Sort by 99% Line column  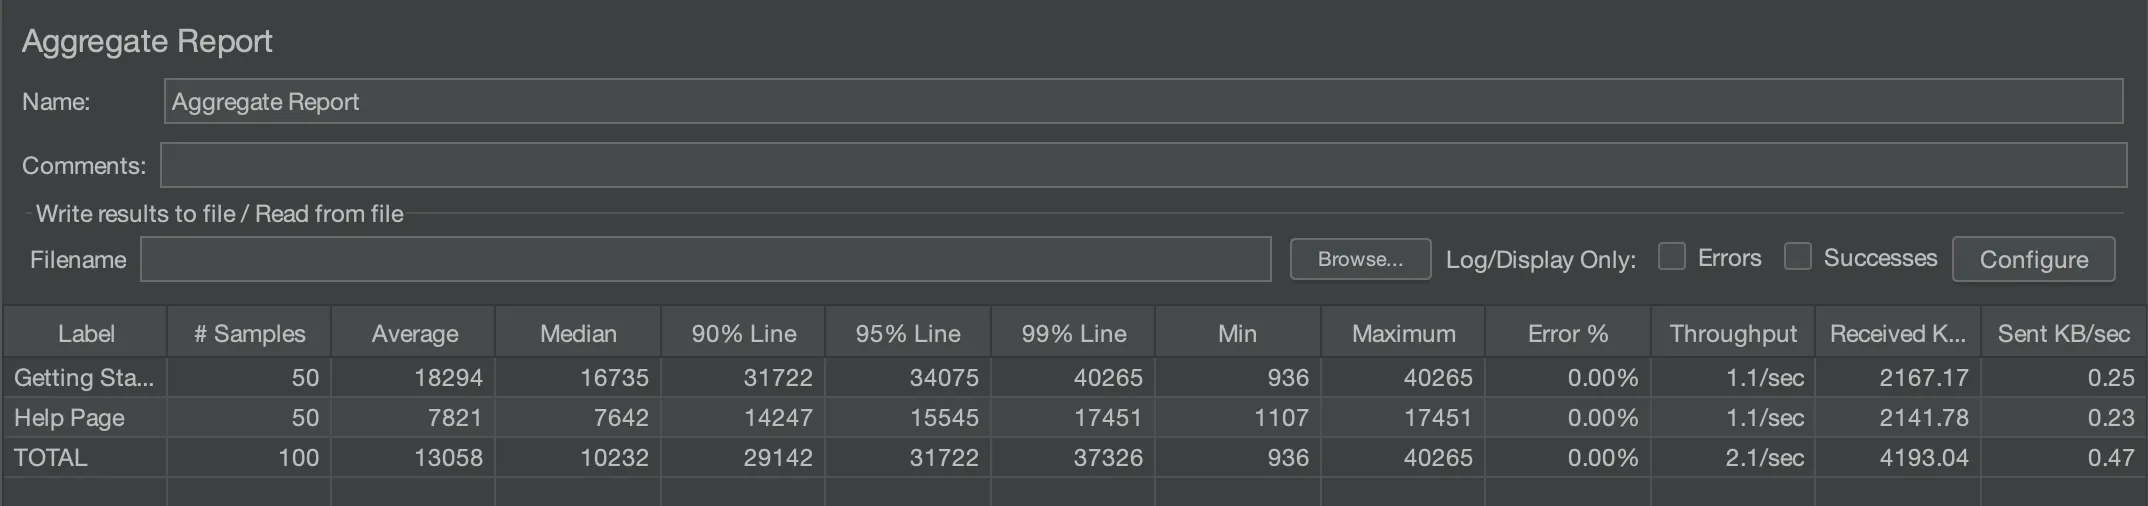pyautogui.click(x=1073, y=334)
